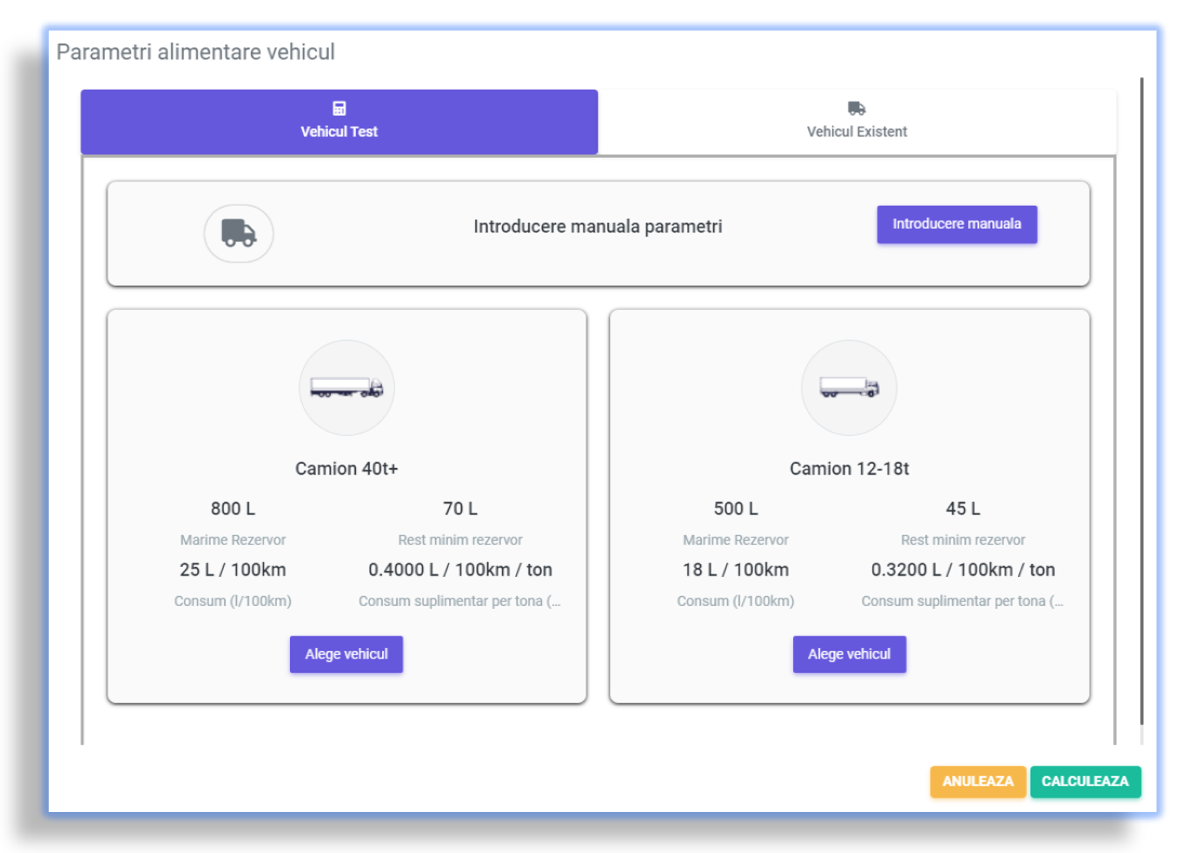1181x853 pixels.
Task: Click the dialog's vertical scrollbar
Action: point(1141,400)
